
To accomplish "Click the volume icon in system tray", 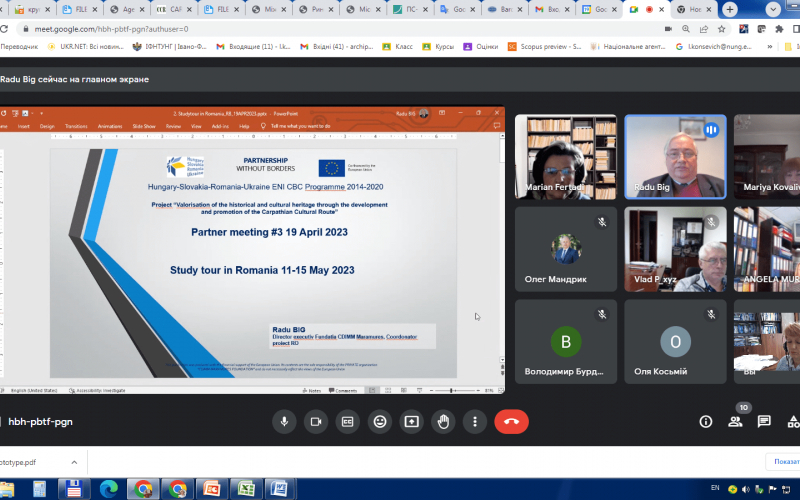I will tap(745, 489).
